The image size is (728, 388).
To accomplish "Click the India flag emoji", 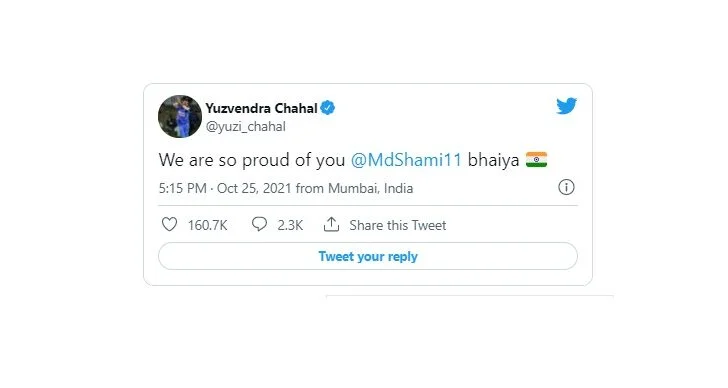I will (536, 160).
